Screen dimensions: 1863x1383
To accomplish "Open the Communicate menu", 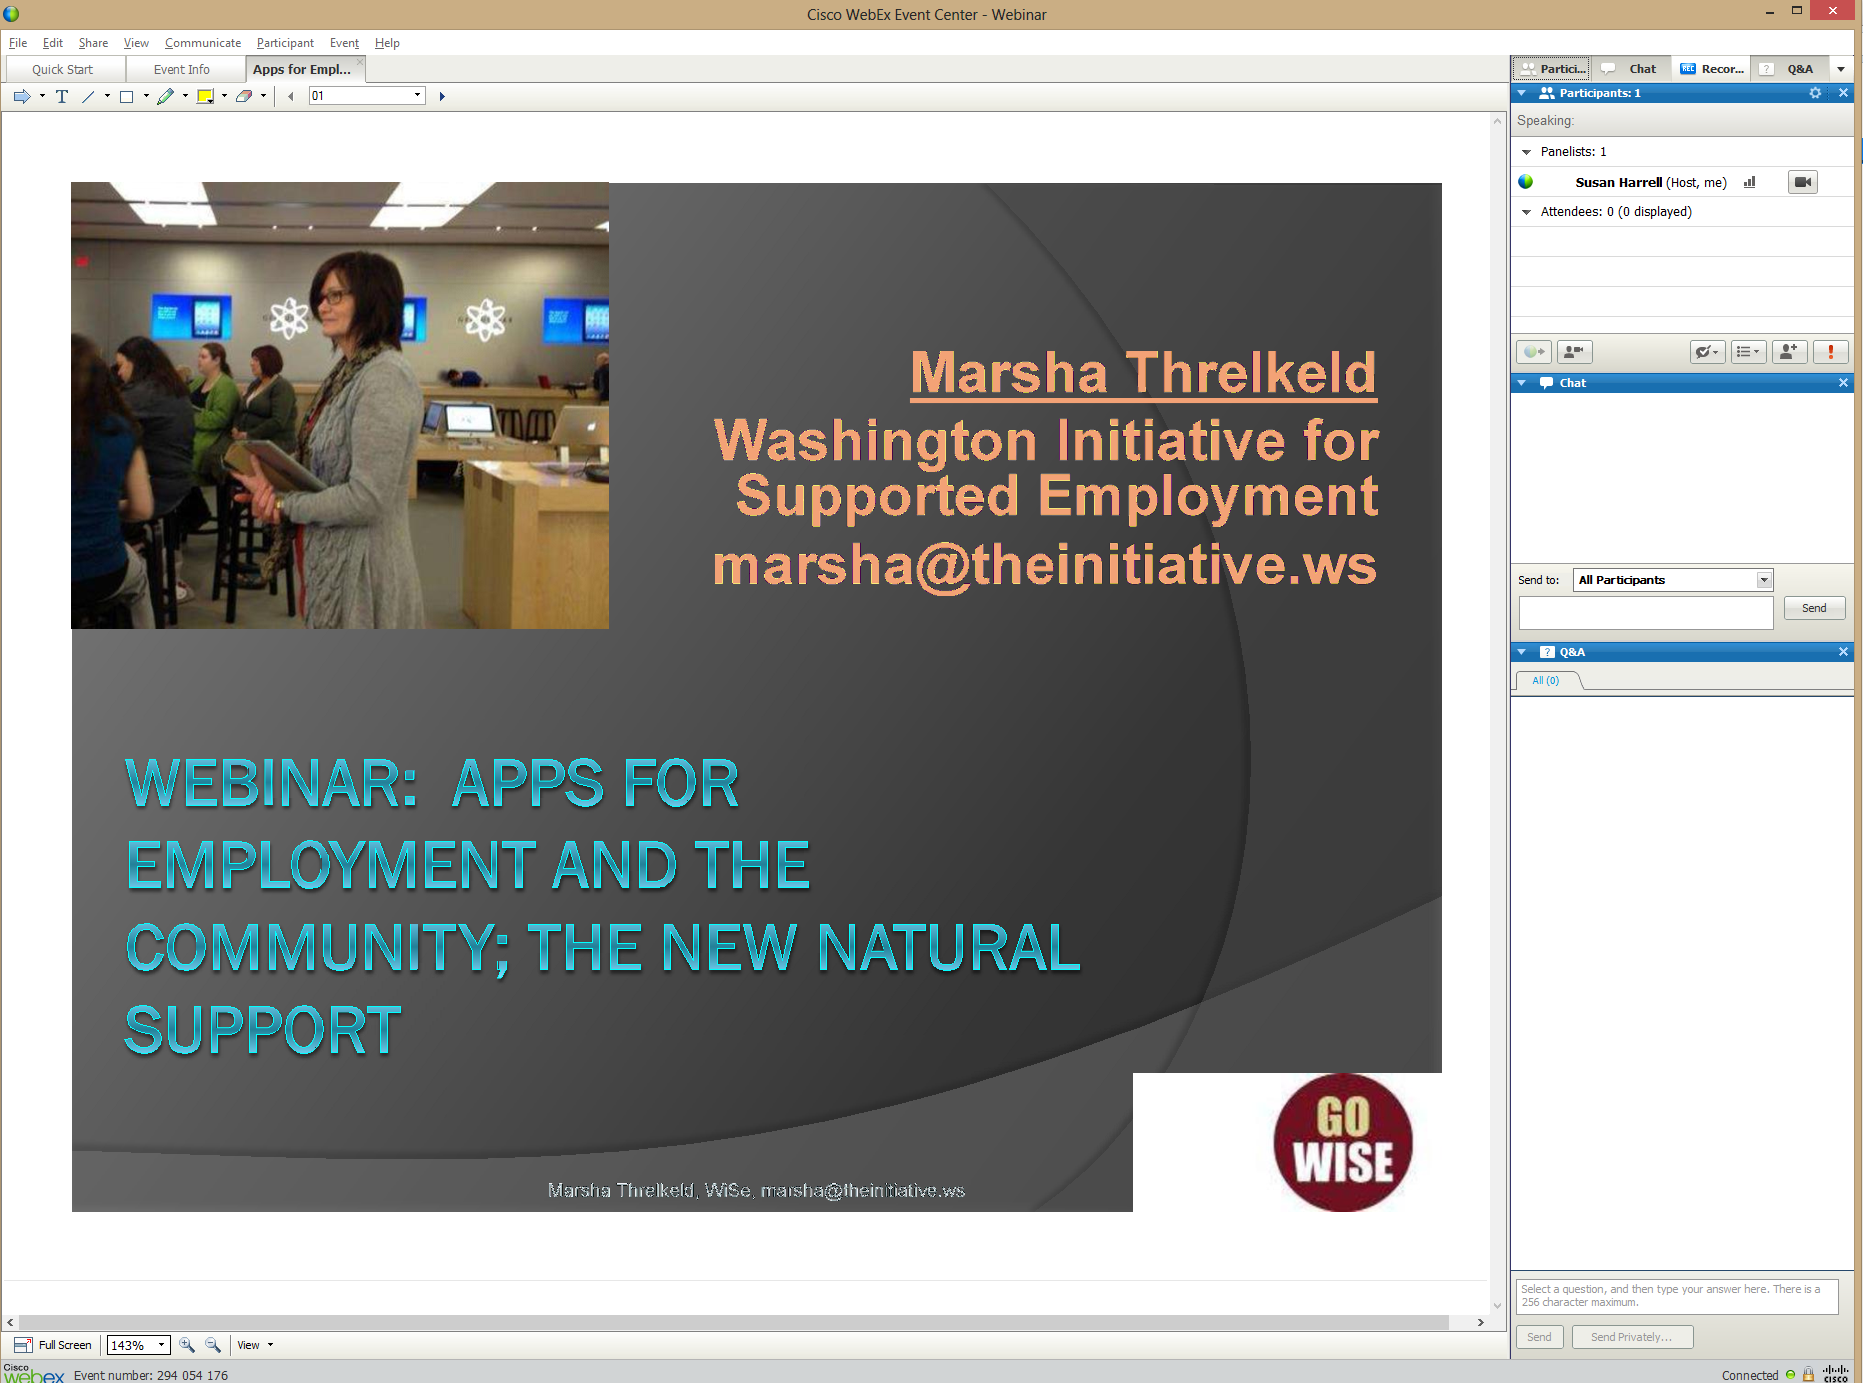I will pos(203,43).
